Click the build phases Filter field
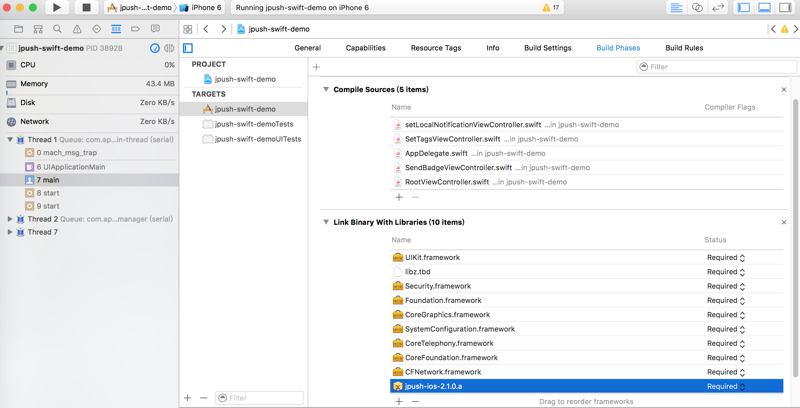 pos(716,67)
